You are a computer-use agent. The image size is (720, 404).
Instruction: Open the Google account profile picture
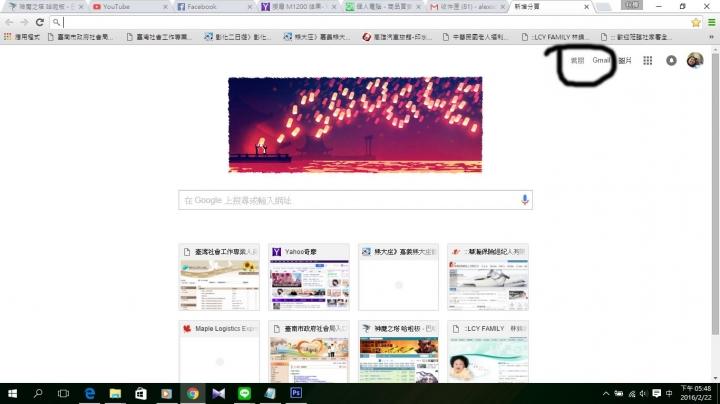(x=695, y=60)
